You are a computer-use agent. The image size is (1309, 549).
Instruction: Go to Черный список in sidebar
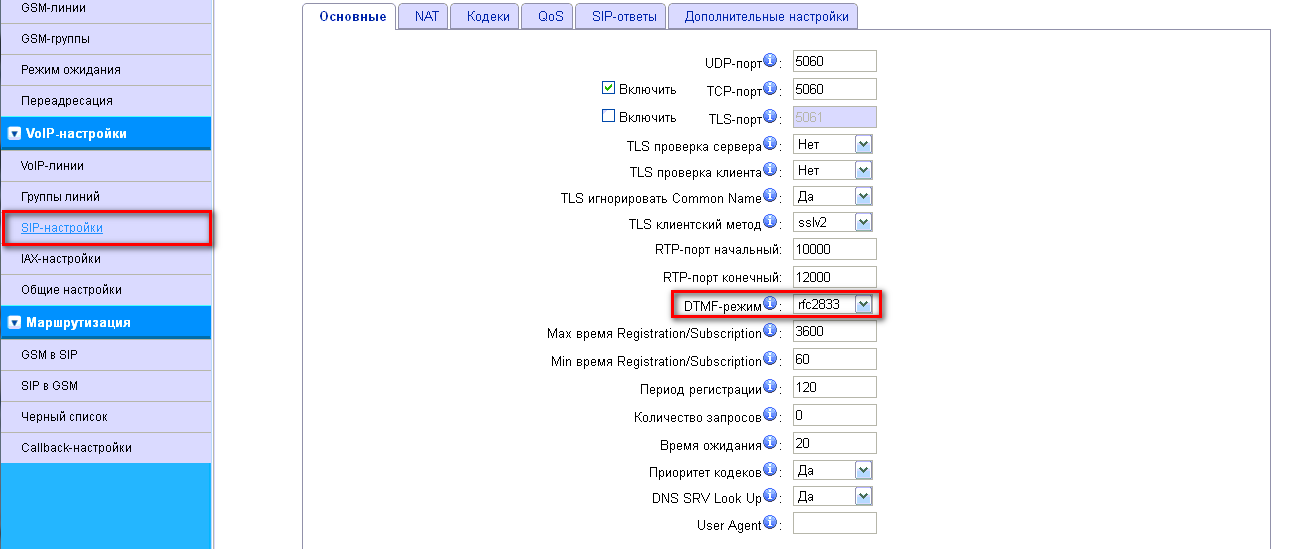(x=64, y=416)
